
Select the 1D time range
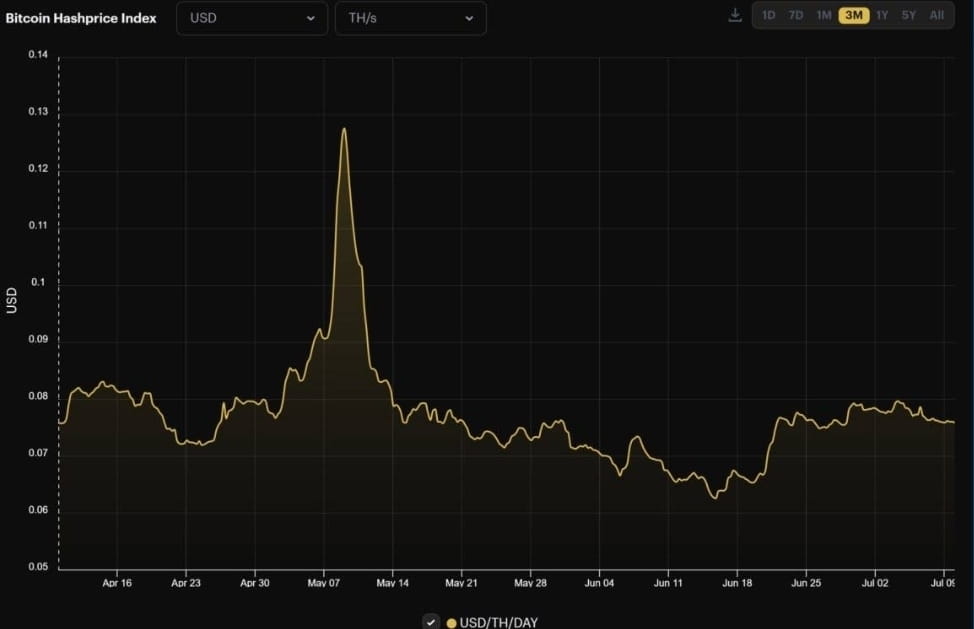768,16
